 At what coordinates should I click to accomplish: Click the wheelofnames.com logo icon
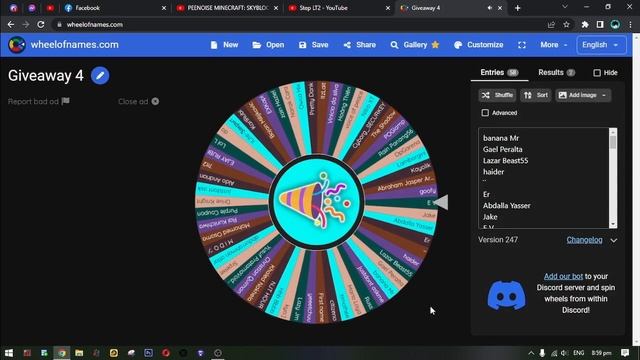pos(17,45)
